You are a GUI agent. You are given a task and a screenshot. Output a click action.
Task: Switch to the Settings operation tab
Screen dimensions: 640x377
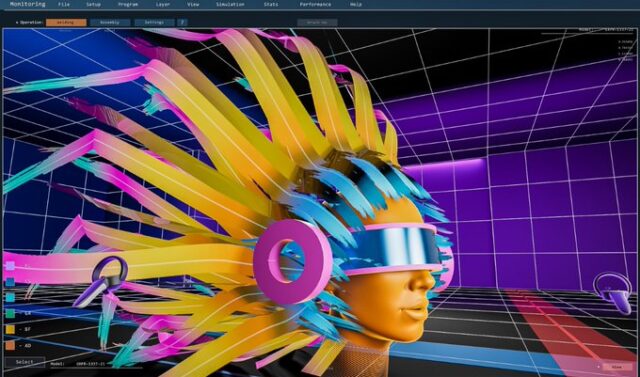point(154,22)
